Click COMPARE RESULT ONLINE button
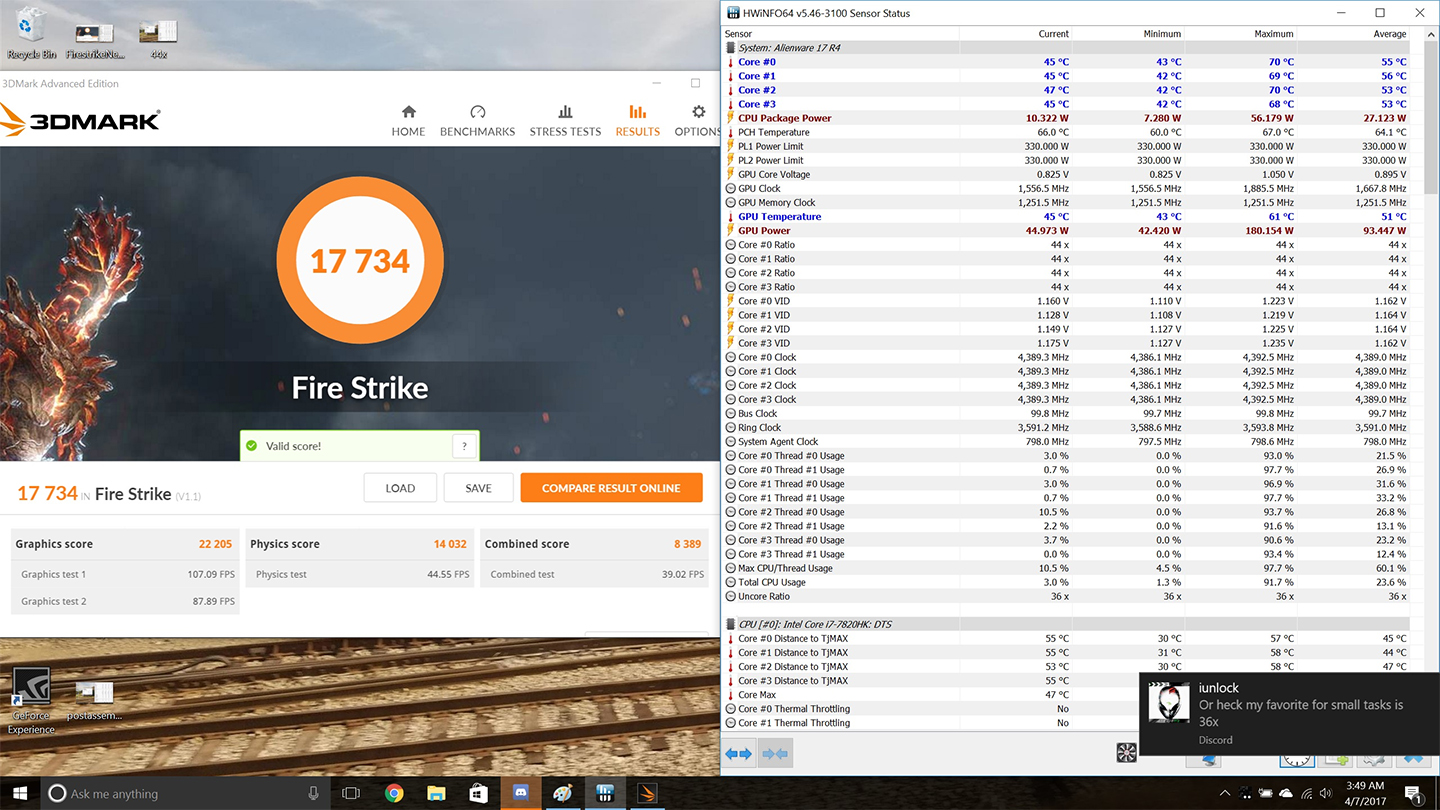The height and width of the screenshot is (810, 1440). (x=611, y=488)
